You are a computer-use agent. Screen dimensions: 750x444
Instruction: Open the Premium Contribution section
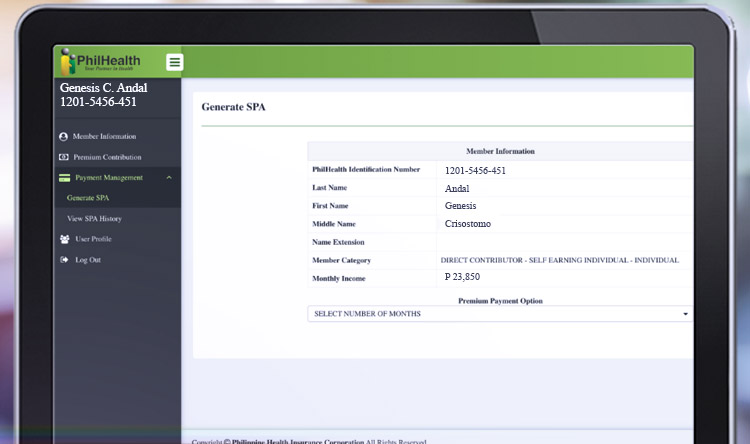coord(107,157)
